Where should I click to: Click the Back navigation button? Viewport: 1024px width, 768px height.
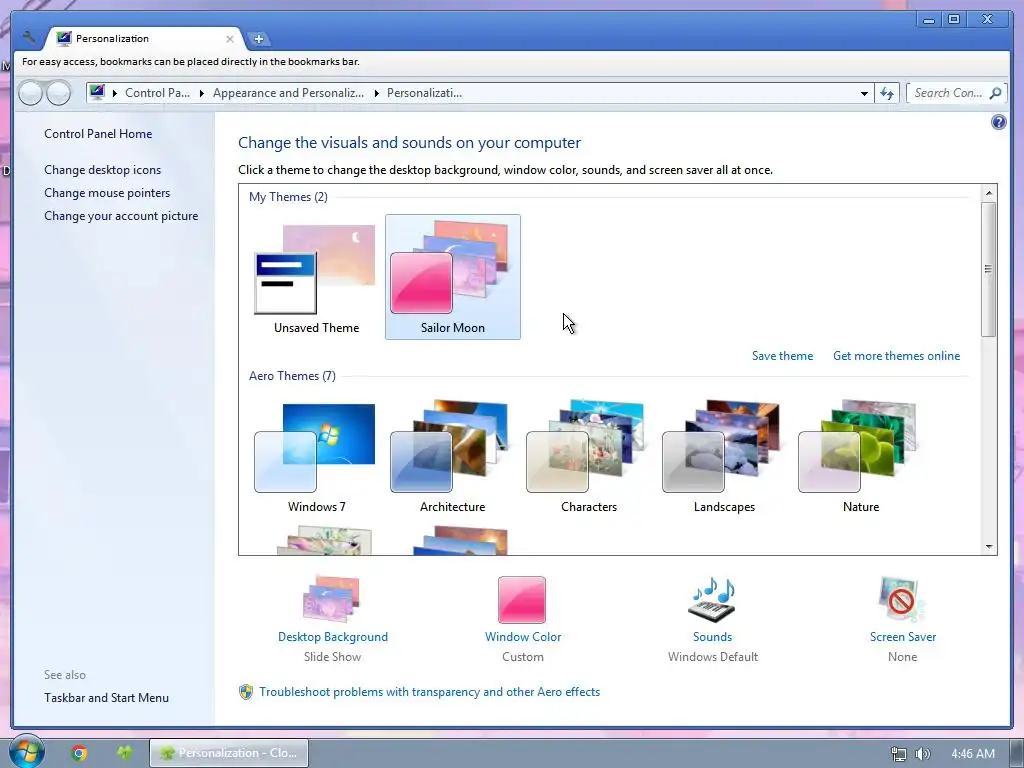click(x=31, y=93)
